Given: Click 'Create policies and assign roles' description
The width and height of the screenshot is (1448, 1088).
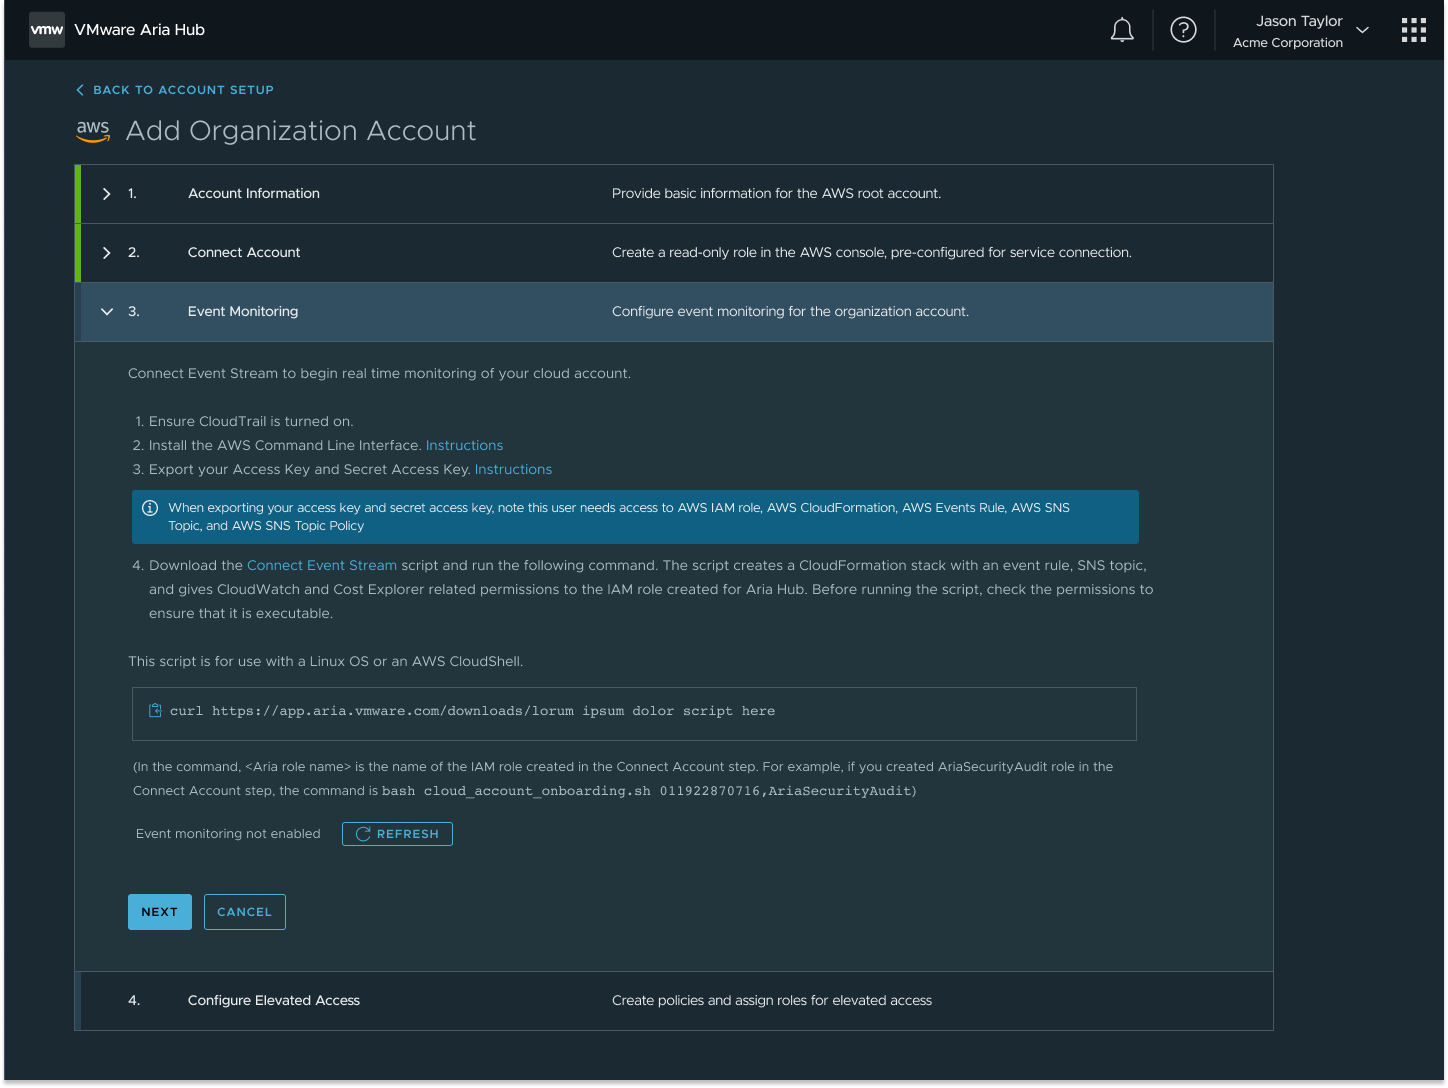Looking at the screenshot, I should [772, 1001].
